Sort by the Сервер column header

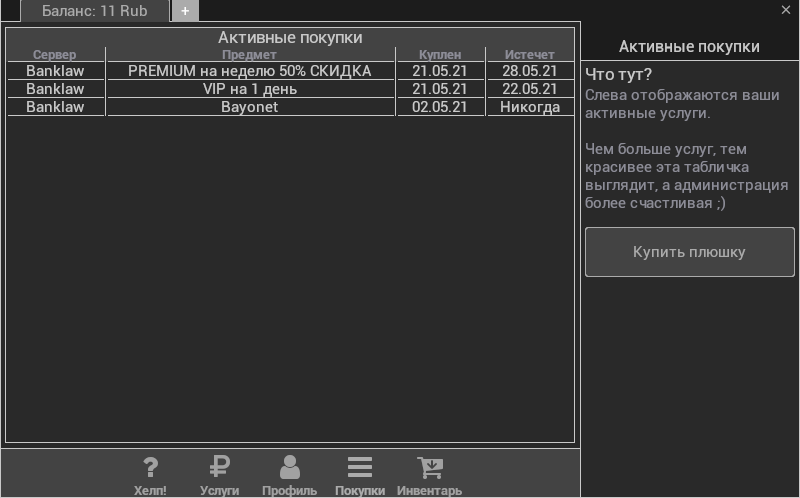[55, 55]
